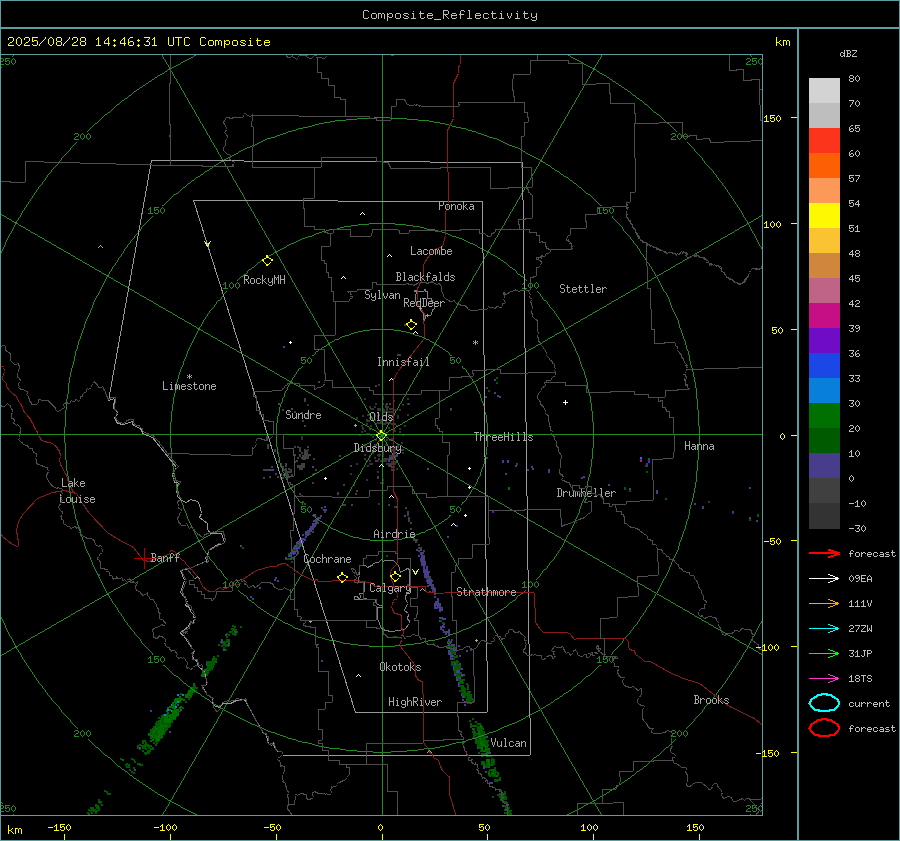Click the 20 dBZ green color swatch
The image size is (900, 841).
click(824, 416)
